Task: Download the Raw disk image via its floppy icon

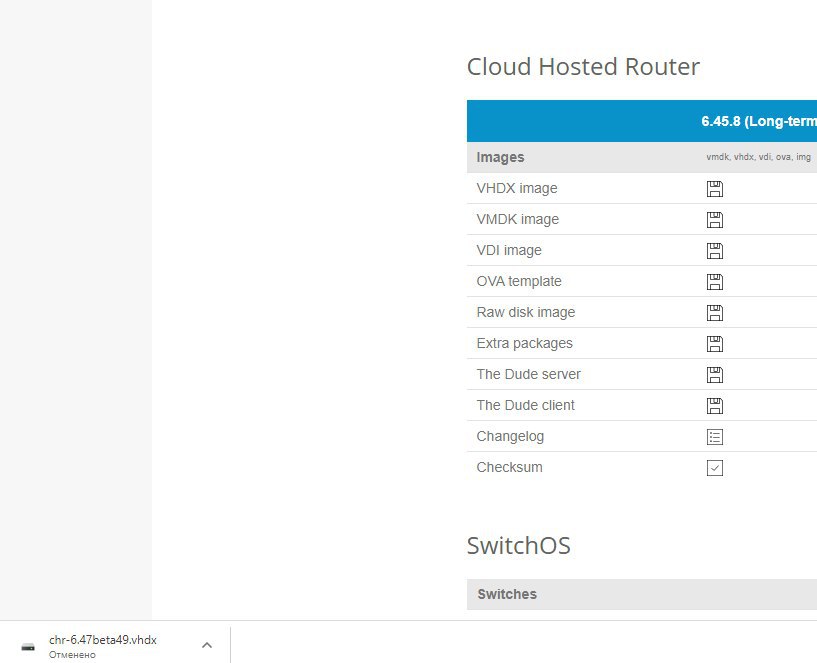Action: [714, 313]
